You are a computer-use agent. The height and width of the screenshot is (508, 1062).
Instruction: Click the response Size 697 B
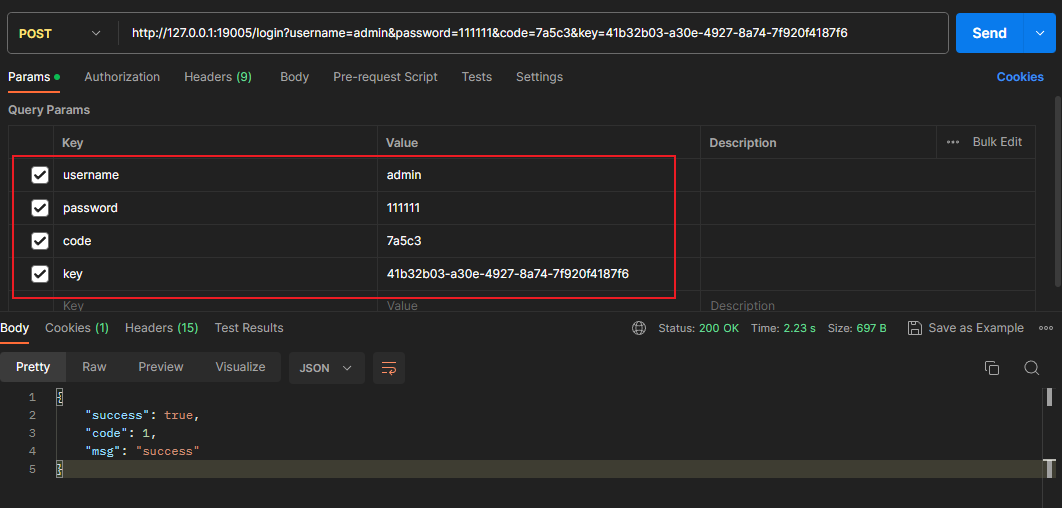857,329
